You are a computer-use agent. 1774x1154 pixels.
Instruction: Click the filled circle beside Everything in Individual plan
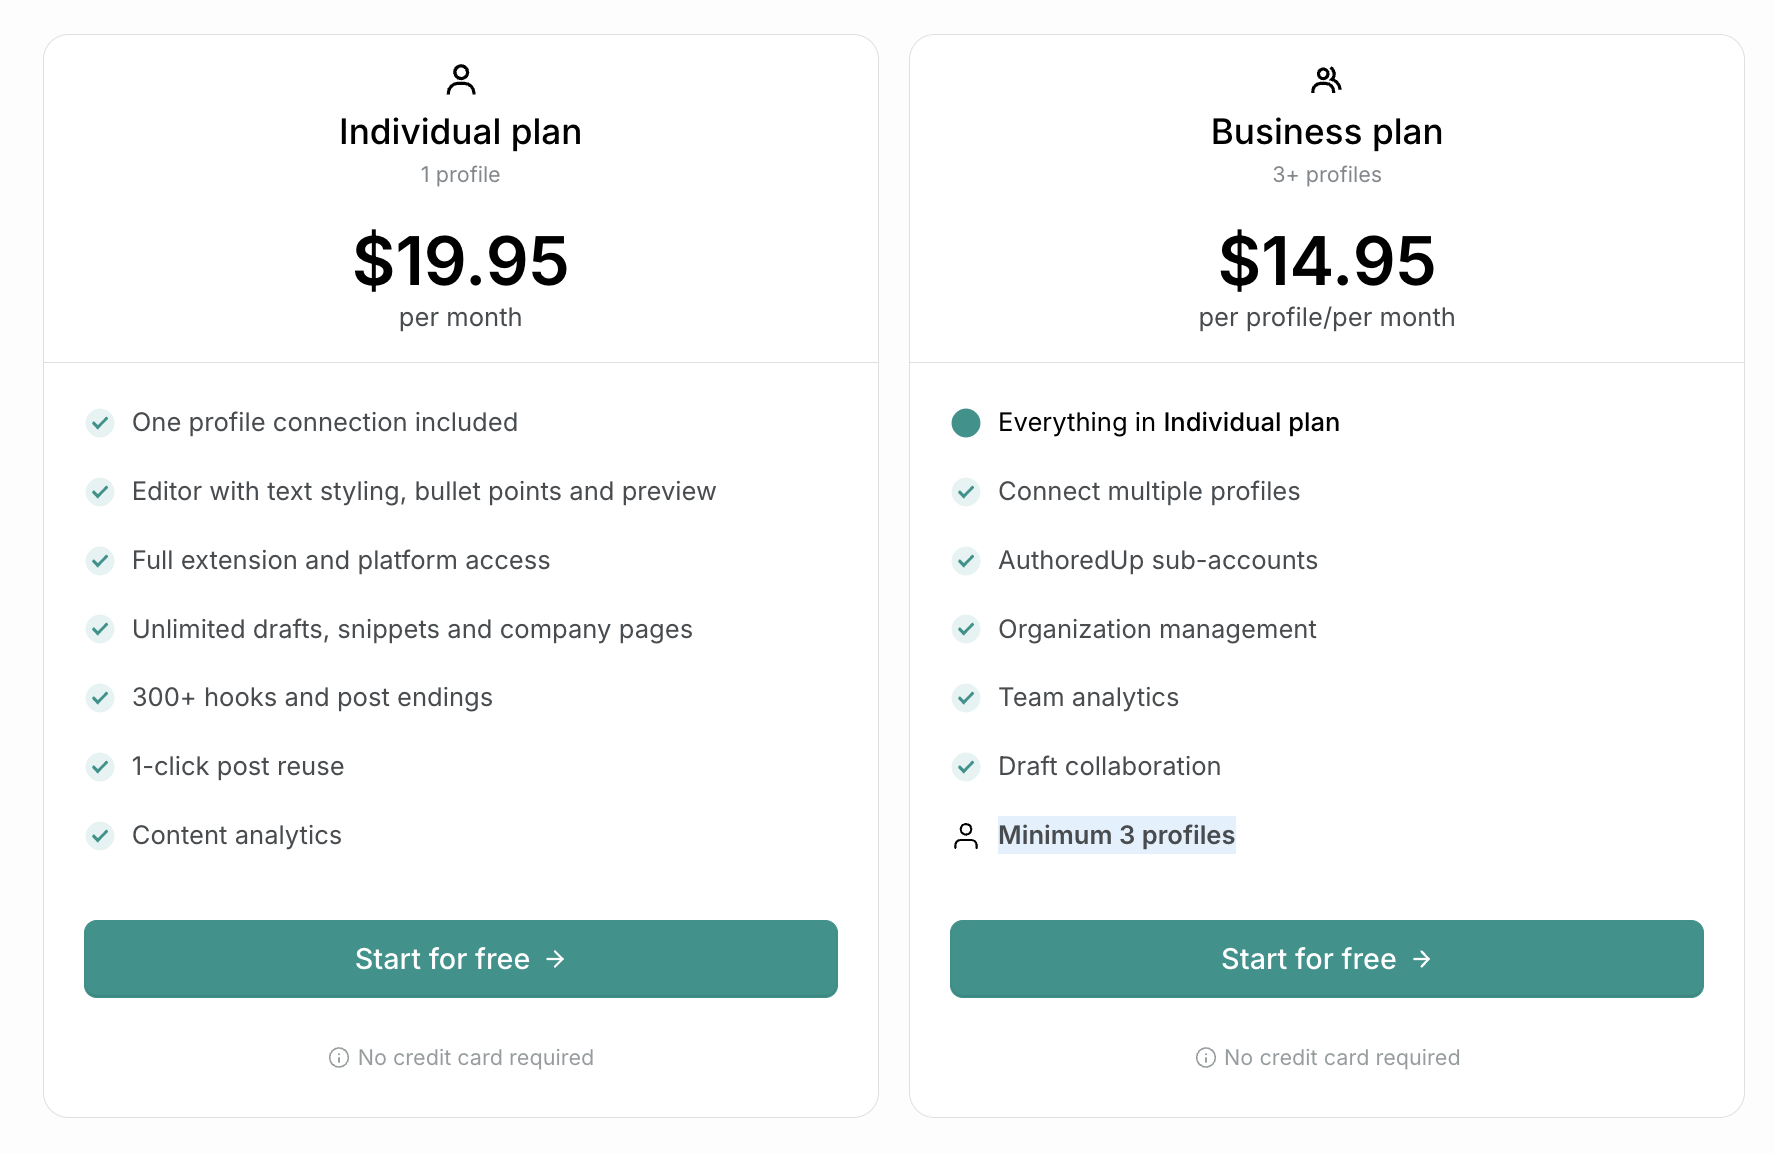966,422
